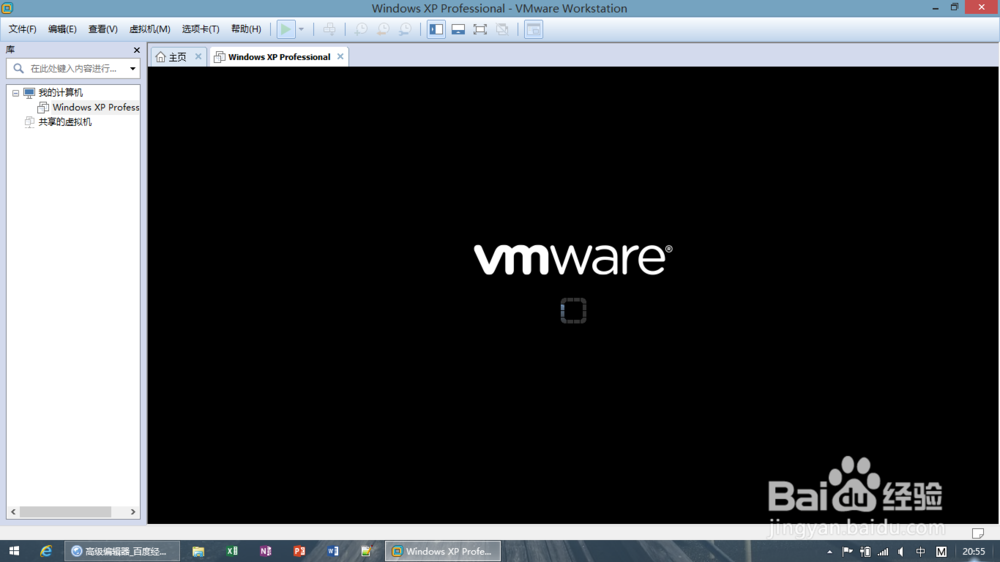1000x562 pixels.
Task: Click the Action Center flag tray icon
Action: coord(847,552)
